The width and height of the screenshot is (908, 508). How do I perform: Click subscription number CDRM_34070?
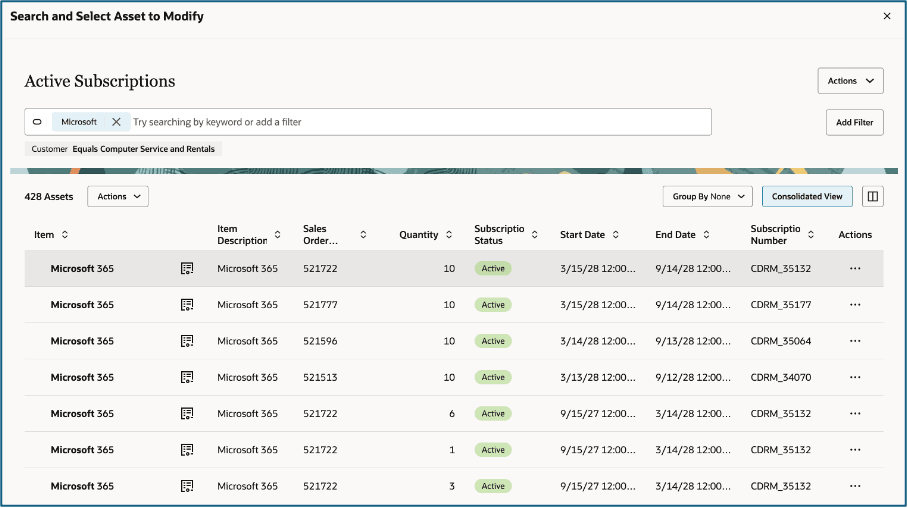pyautogui.click(x=781, y=377)
